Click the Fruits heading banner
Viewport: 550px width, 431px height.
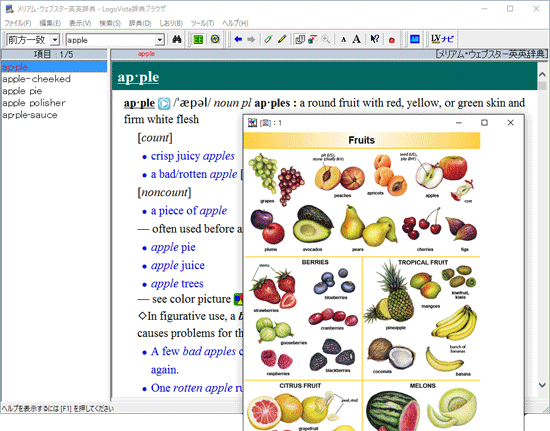362,140
